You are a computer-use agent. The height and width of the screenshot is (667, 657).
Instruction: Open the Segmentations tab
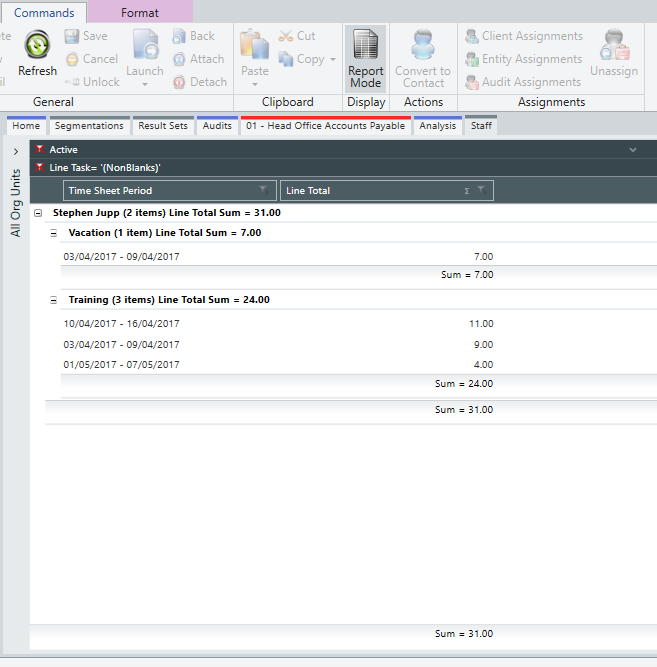pyautogui.click(x=89, y=125)
